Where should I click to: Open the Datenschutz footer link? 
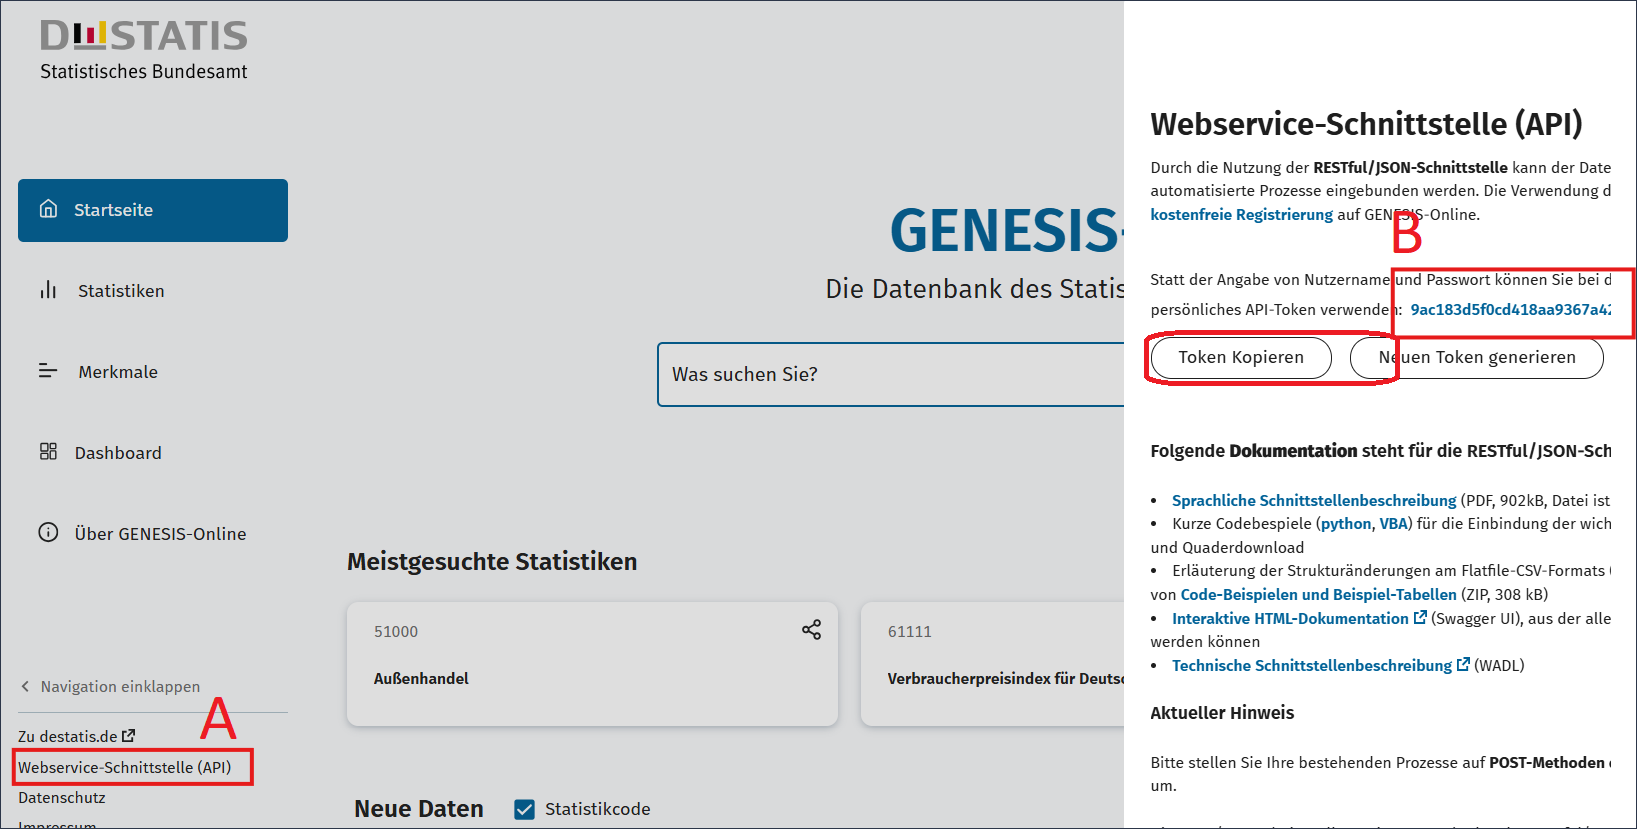click(61, 797)
